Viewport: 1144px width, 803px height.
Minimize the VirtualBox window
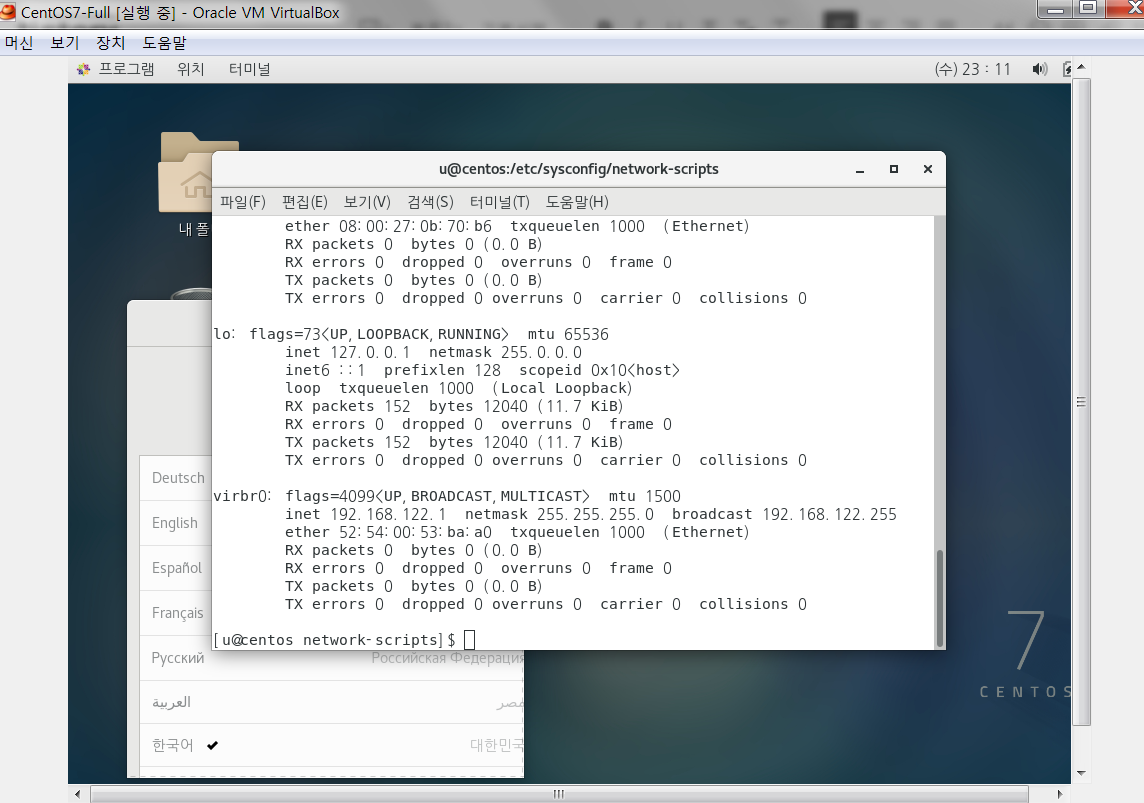tap(1055, 9)
